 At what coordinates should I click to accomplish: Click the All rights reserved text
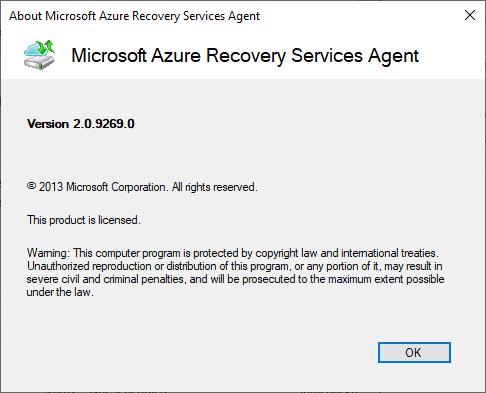pos(215,187)
